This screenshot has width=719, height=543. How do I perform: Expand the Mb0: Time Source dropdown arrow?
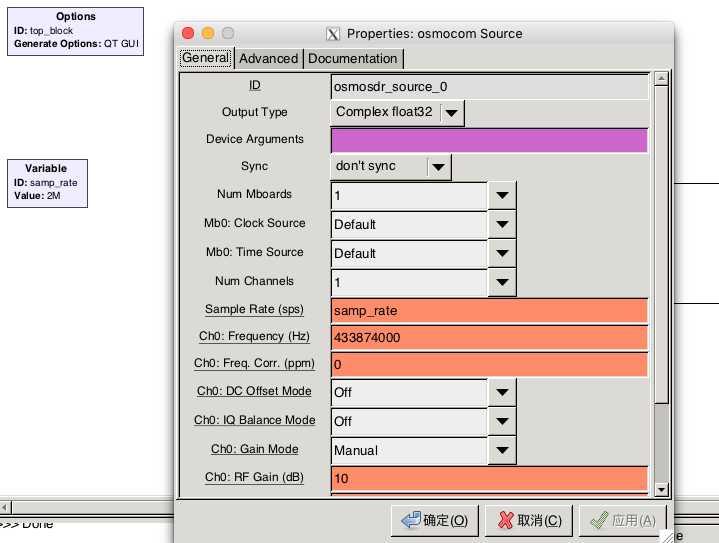click(502, 253)
